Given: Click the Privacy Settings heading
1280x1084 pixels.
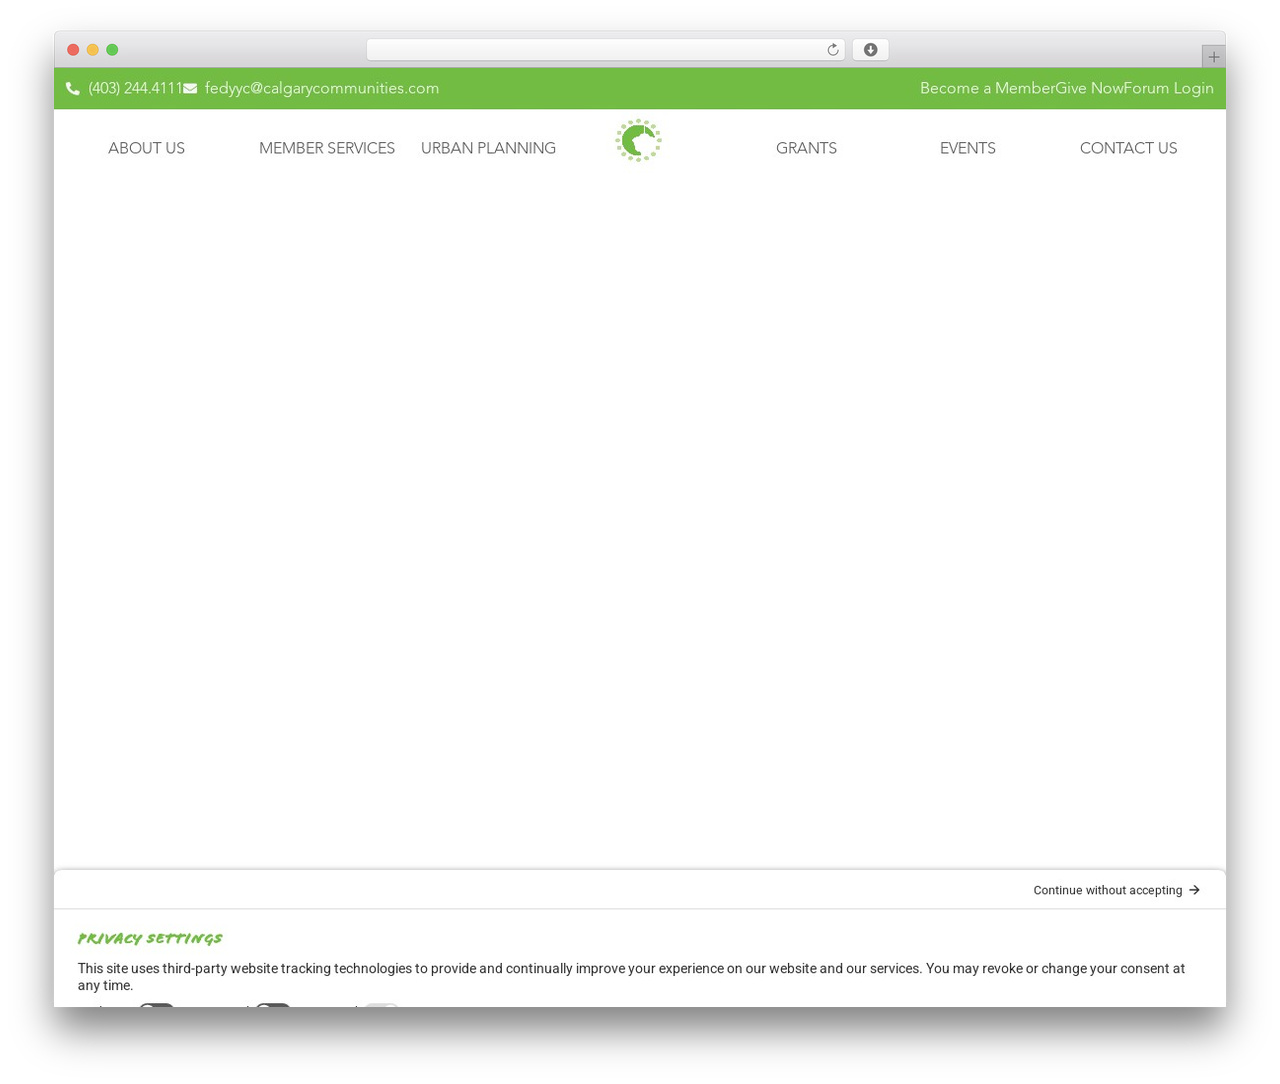Looking at the screenshot, I should tap(150, 938).
